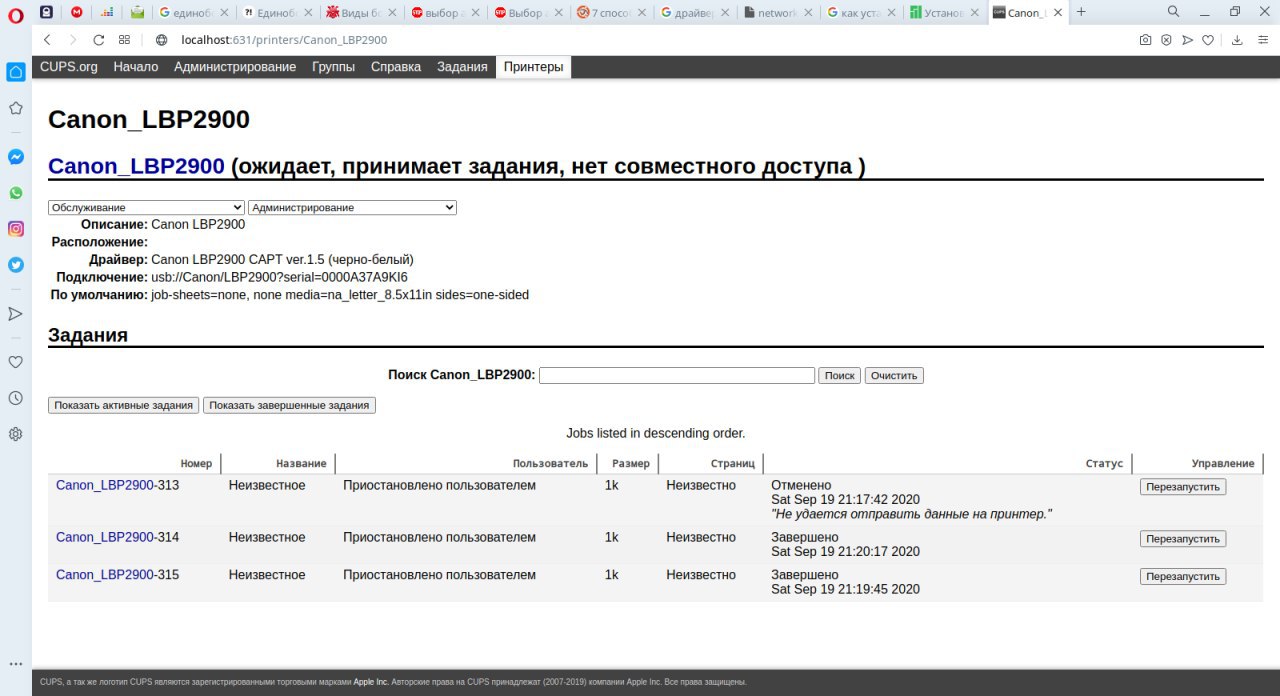Click the three-dot sidebar setup icon

pos(15,663)
